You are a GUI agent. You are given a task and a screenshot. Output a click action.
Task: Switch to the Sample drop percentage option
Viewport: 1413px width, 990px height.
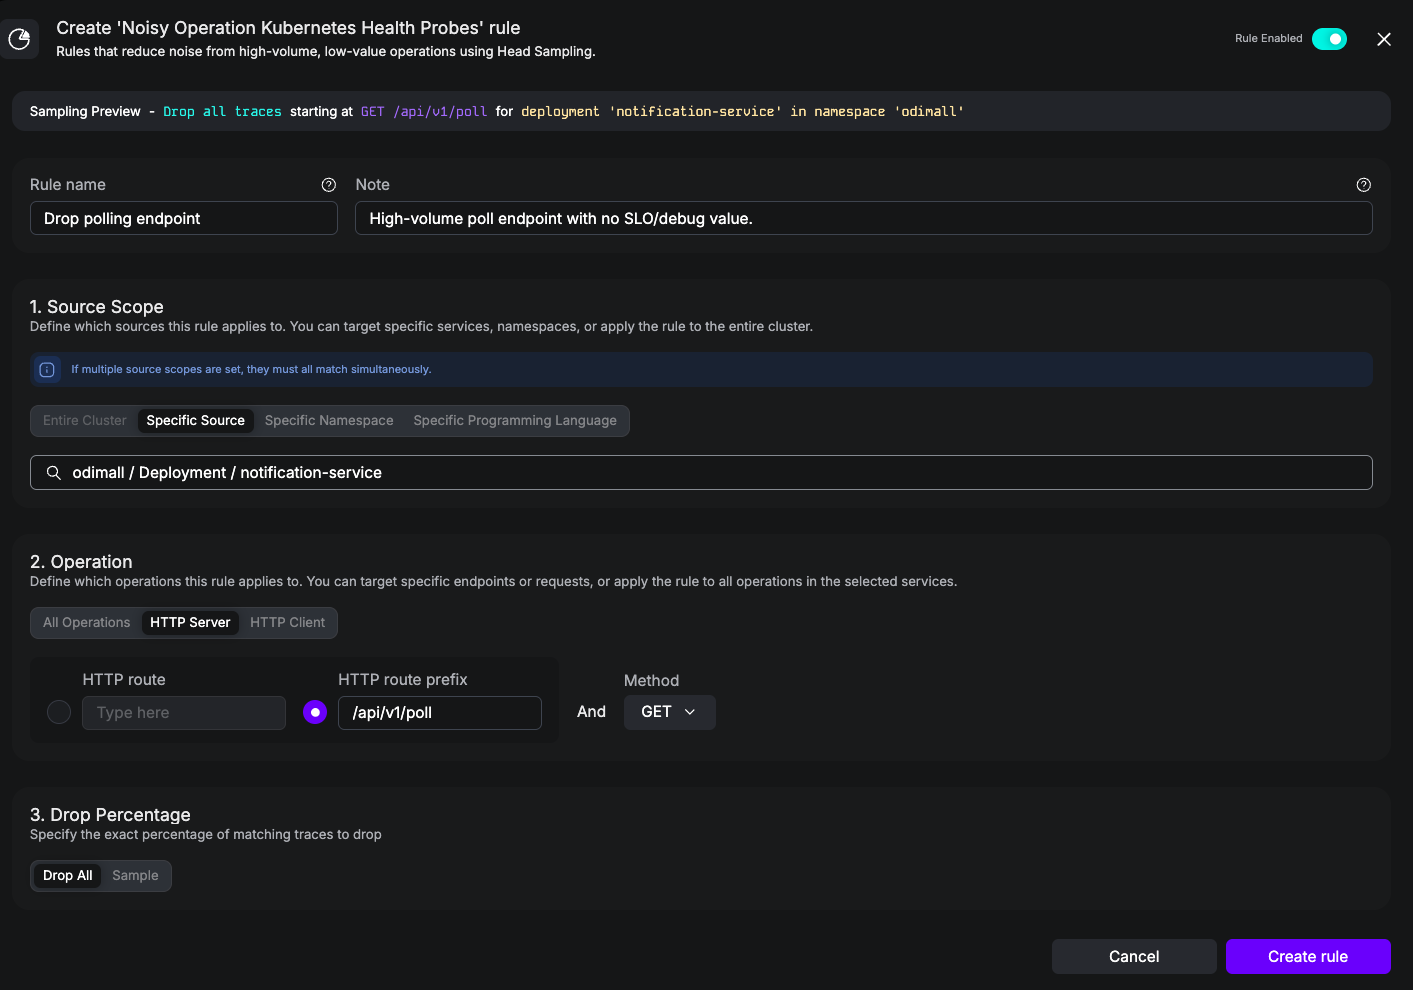tap(135, 876)
